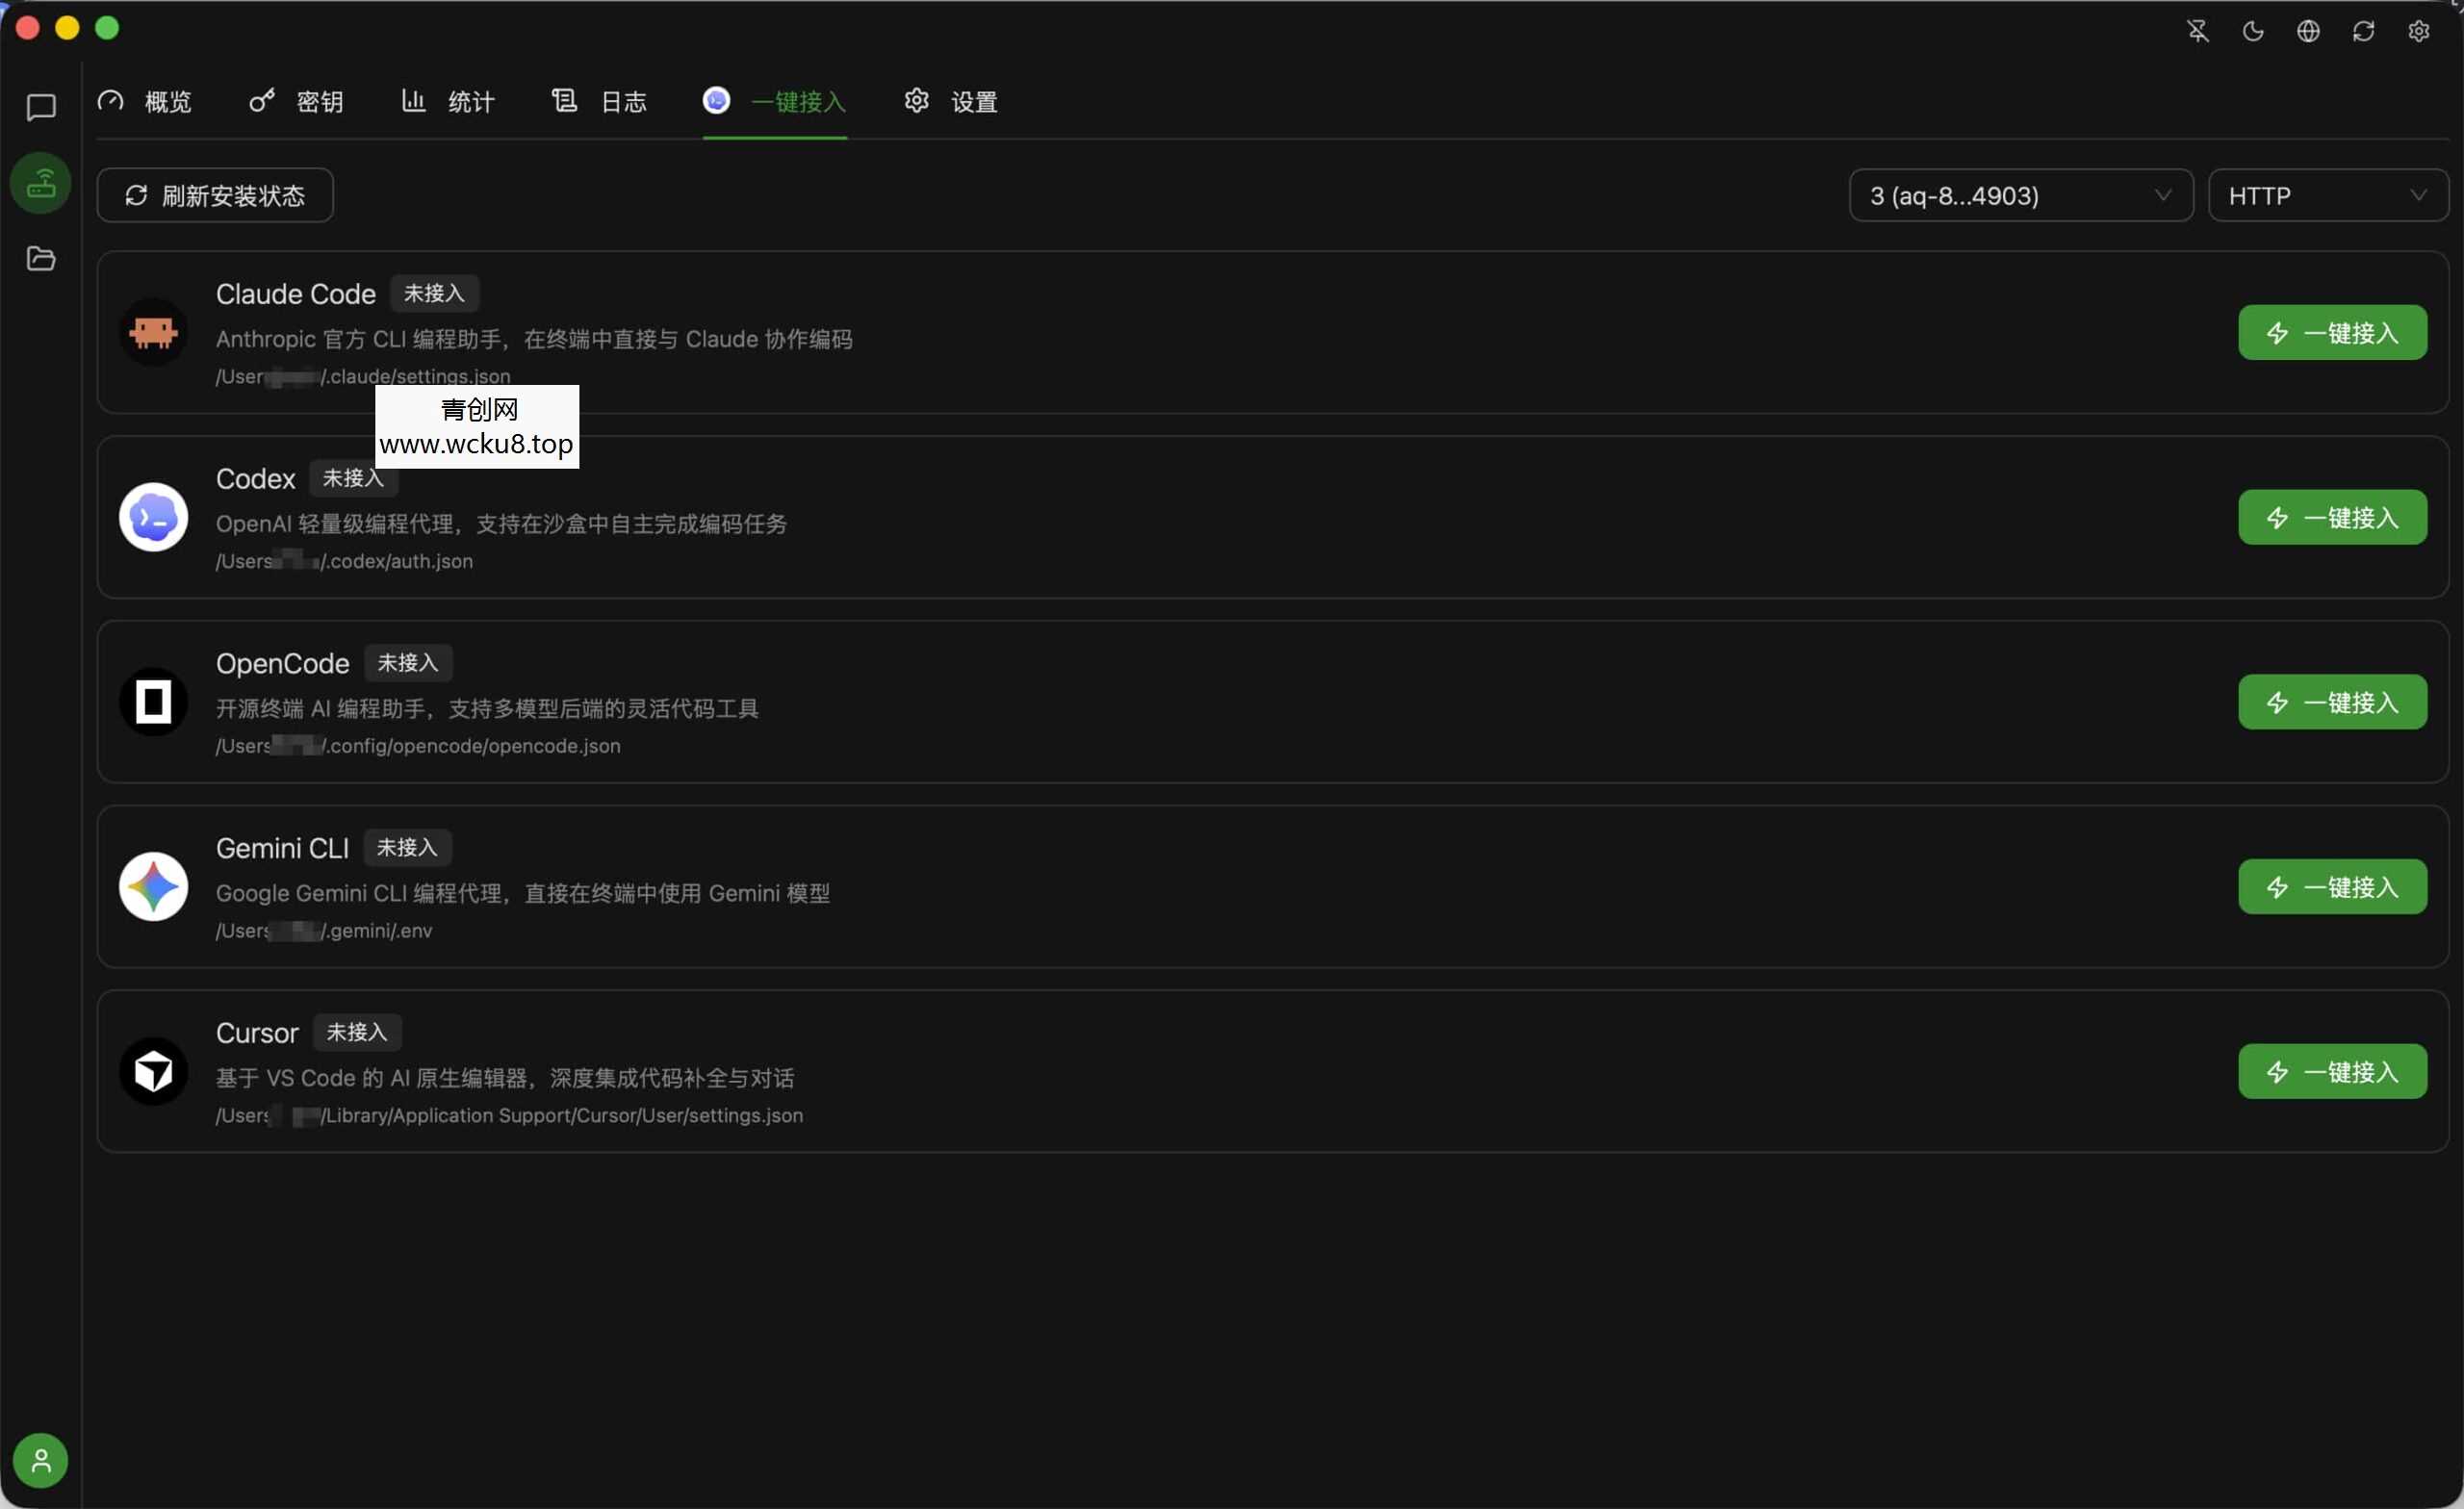The height and width of the screenshot is (1509, 2464).
Task: Toggle dark mode with the moon icon
Action: [2252, 31]
